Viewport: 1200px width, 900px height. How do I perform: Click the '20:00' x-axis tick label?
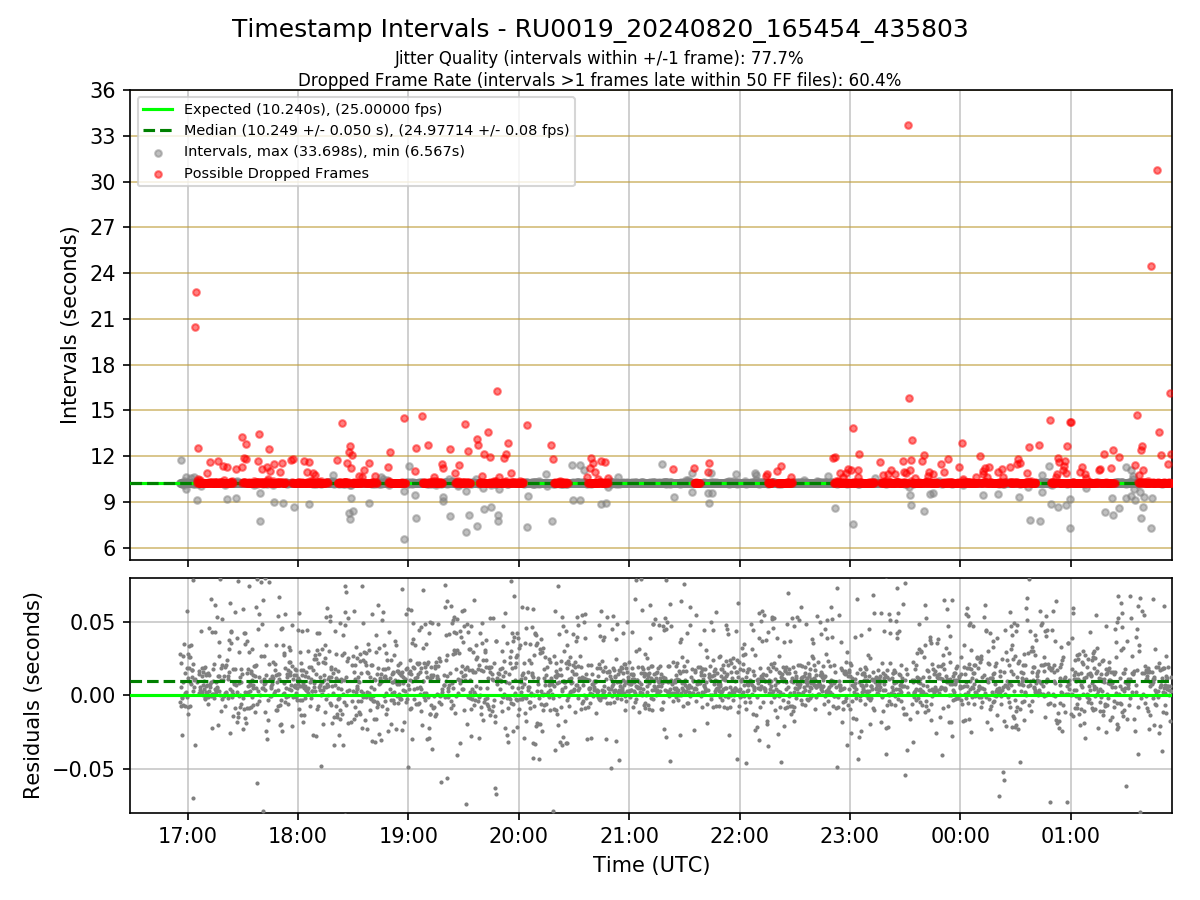click(519, 833)
